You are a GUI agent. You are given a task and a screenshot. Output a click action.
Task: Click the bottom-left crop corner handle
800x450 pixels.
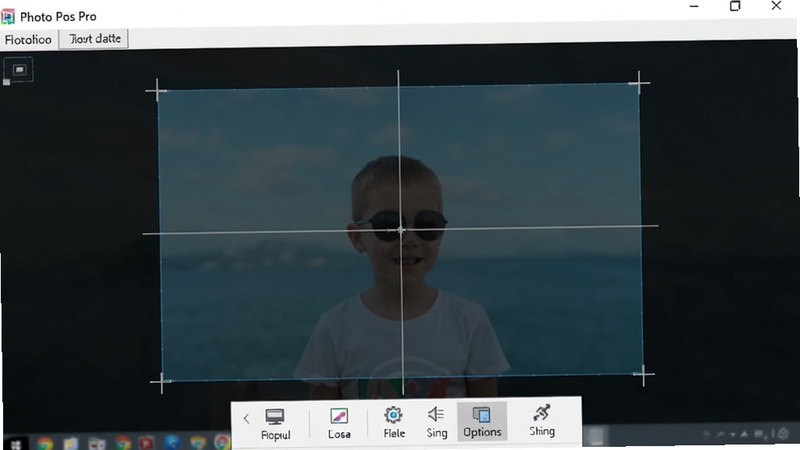coord(162,382)
